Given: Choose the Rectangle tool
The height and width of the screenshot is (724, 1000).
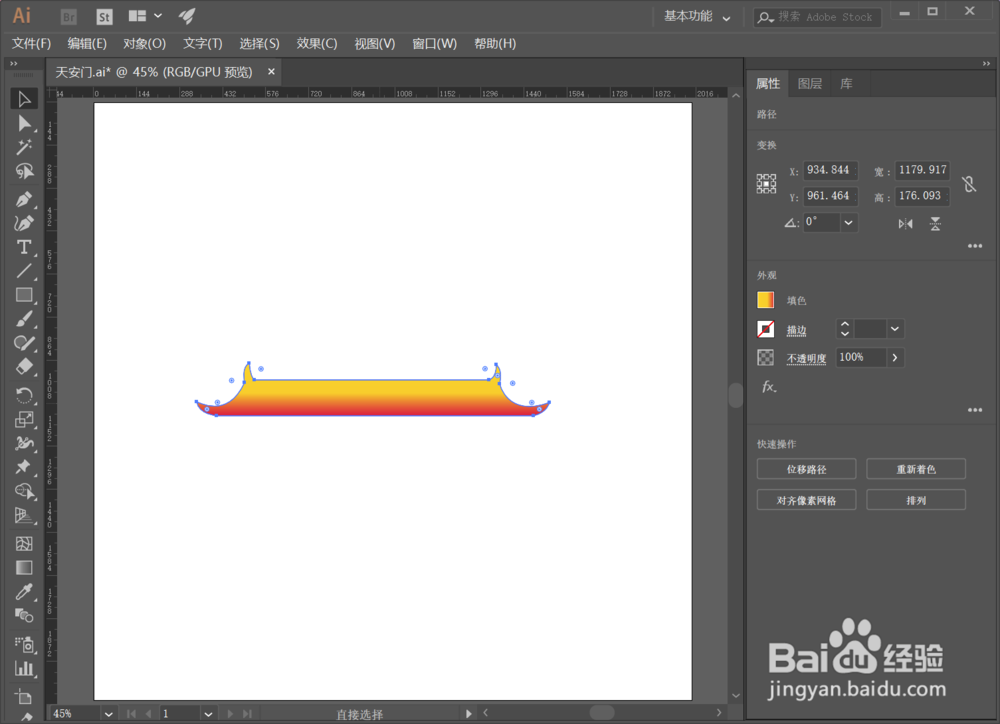Looking at the screenshot, I should click(x=25, y=295).
